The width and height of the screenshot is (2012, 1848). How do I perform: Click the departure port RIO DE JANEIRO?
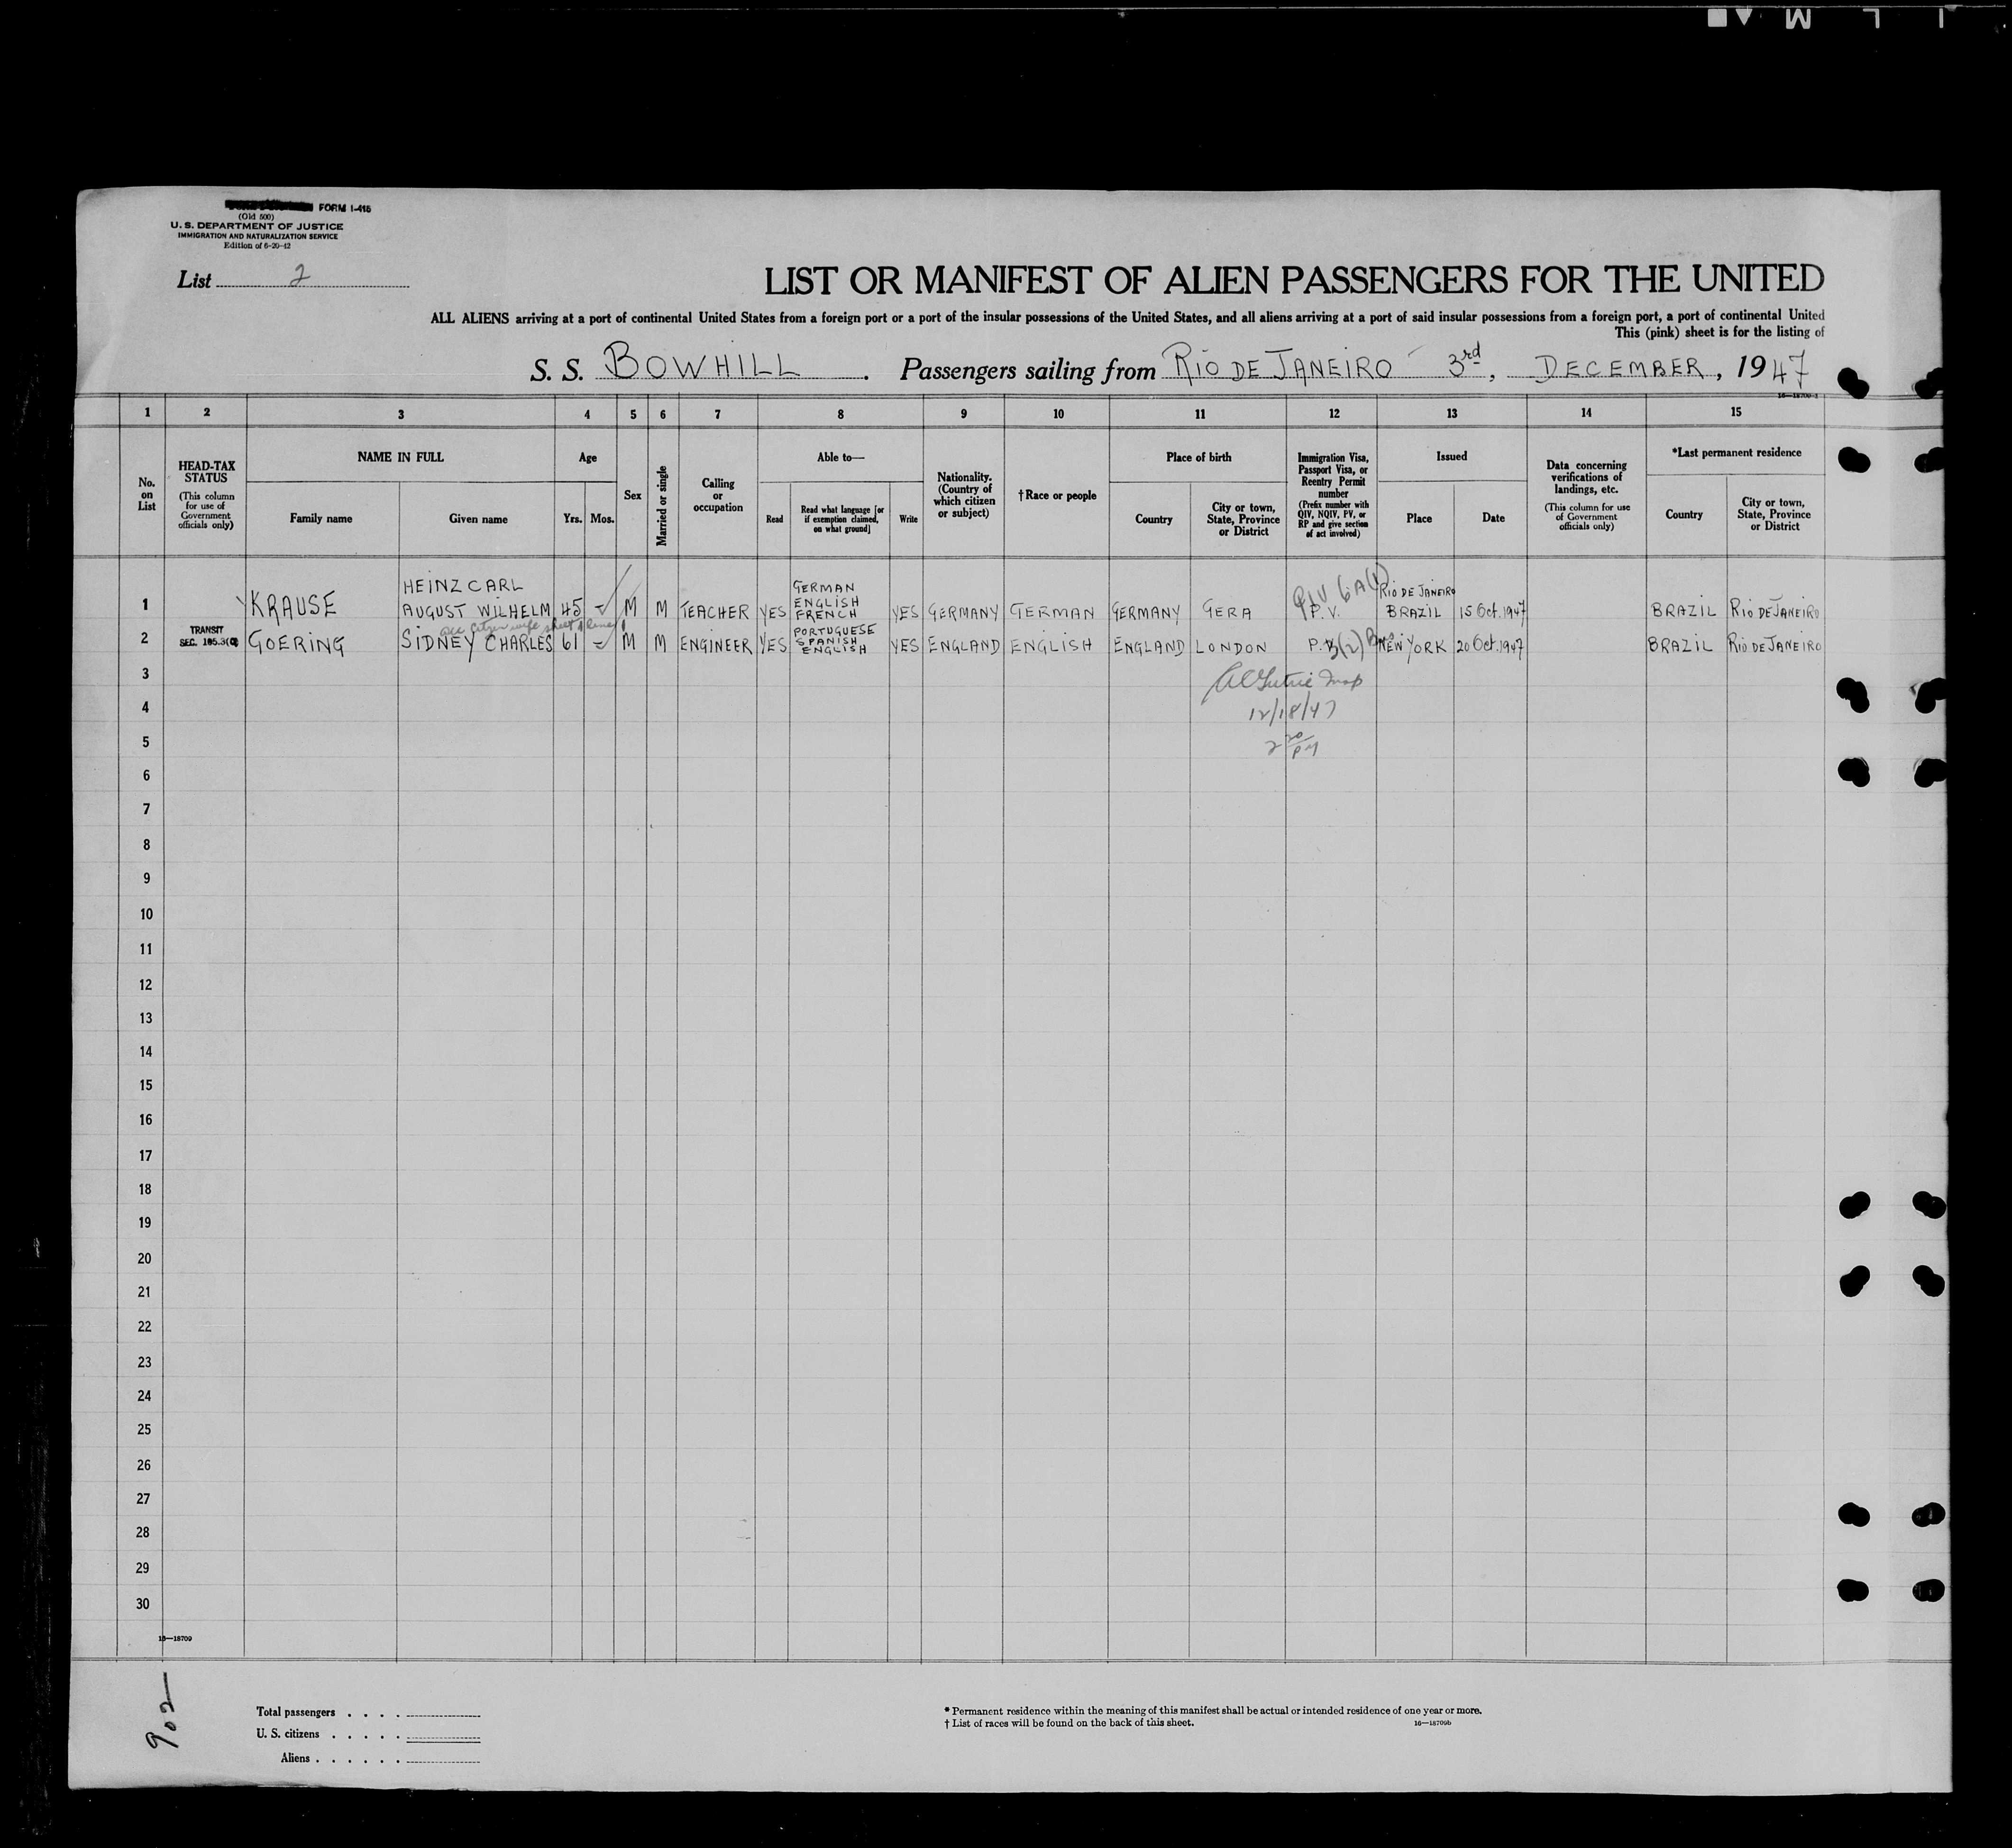coord(1280,366)
